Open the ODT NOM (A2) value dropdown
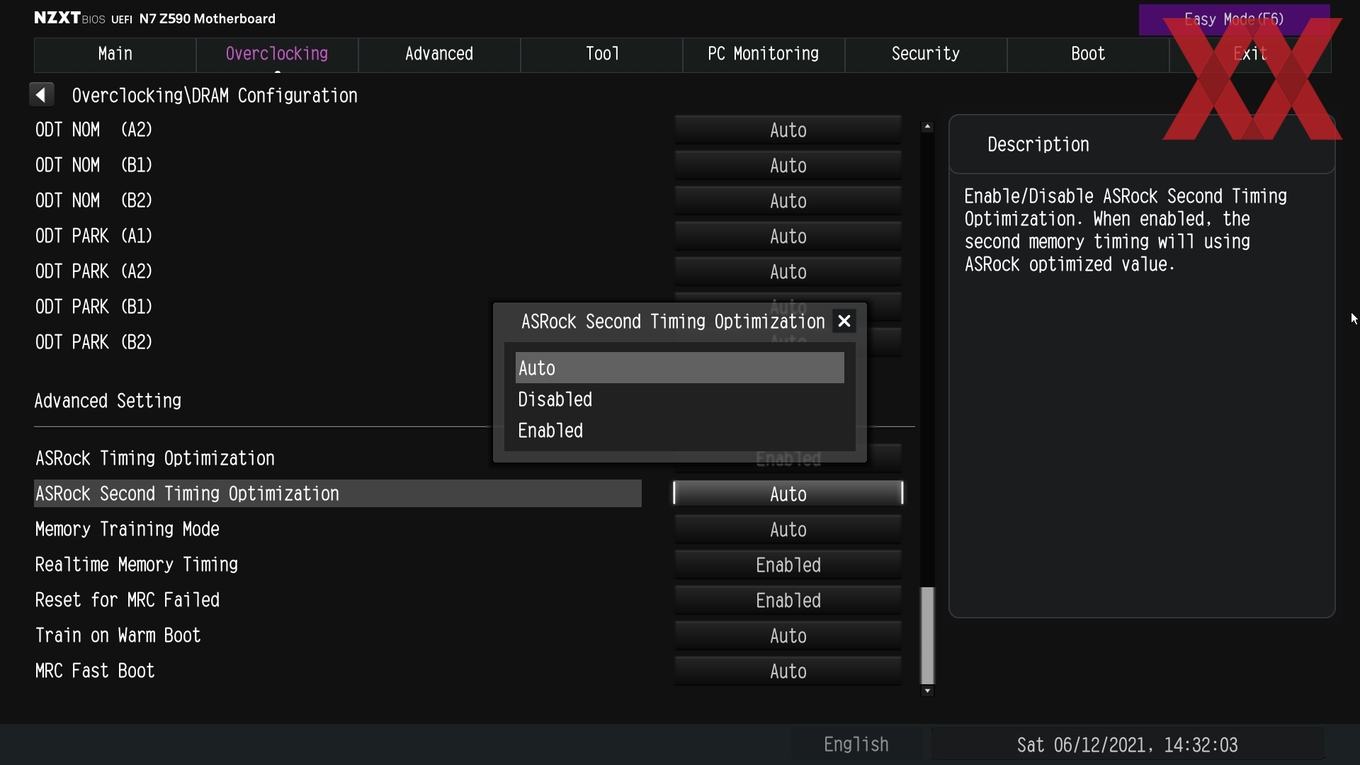The height and width of the screenshot is (765, 1360). [x=788, y=130]
